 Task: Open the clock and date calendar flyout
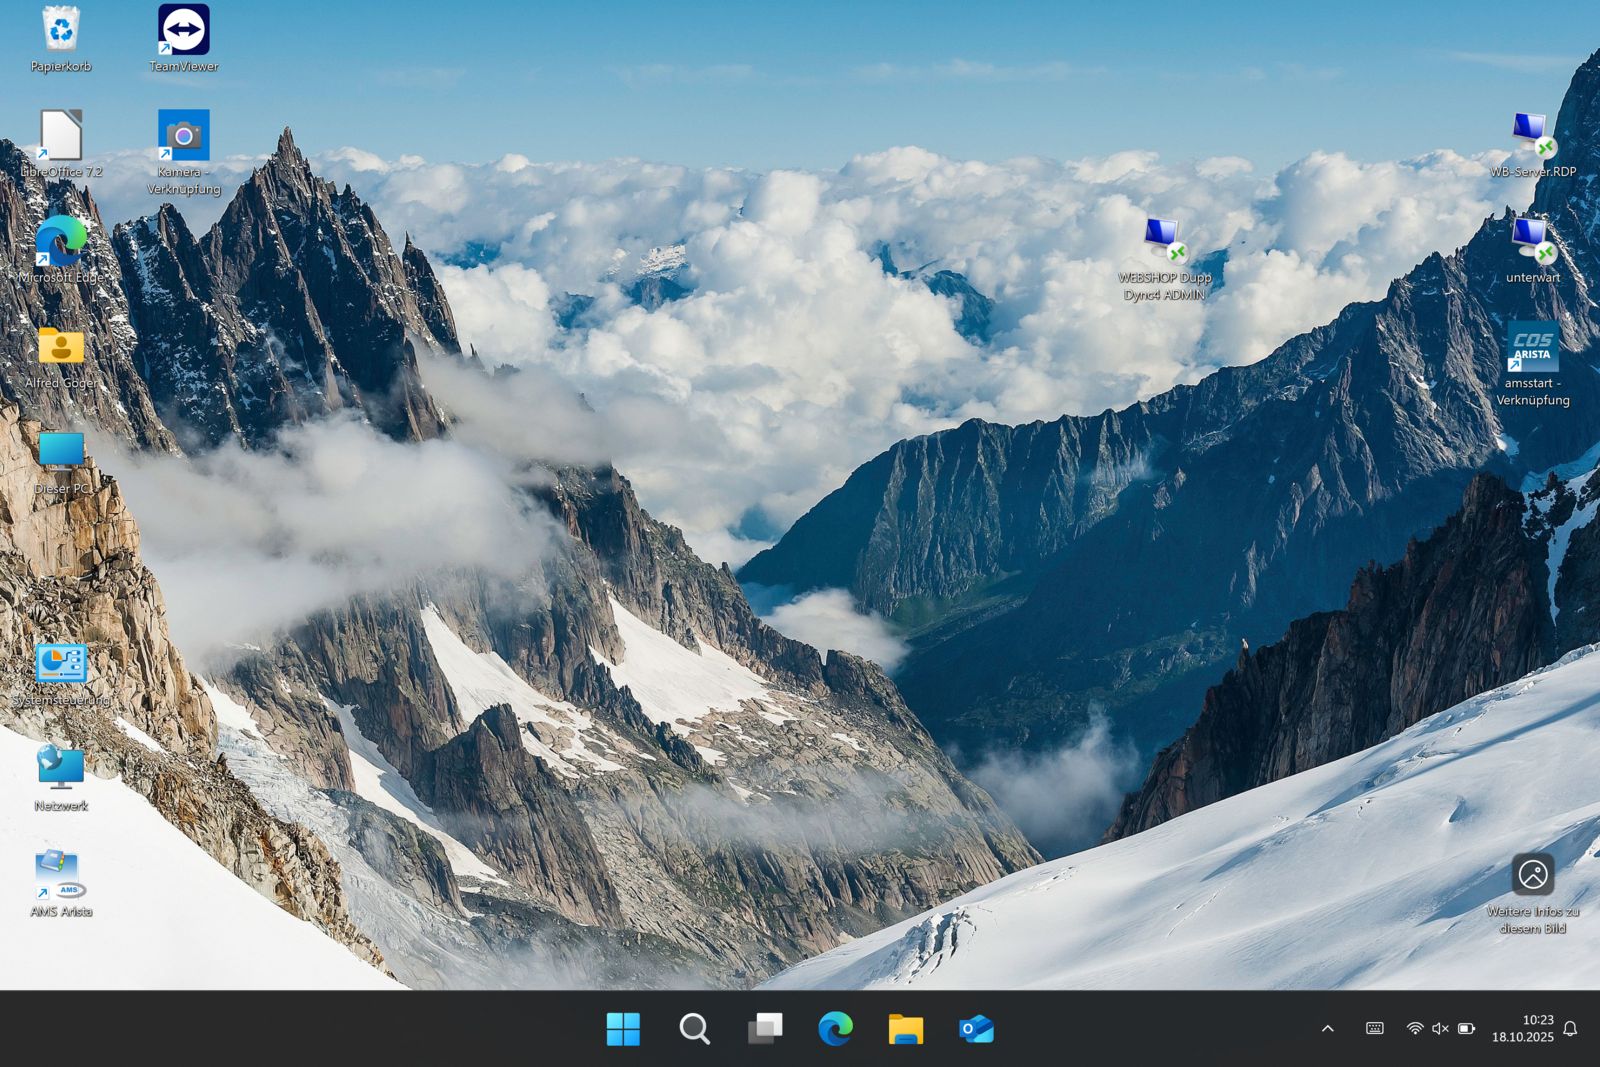(x=1523, y=1029)
